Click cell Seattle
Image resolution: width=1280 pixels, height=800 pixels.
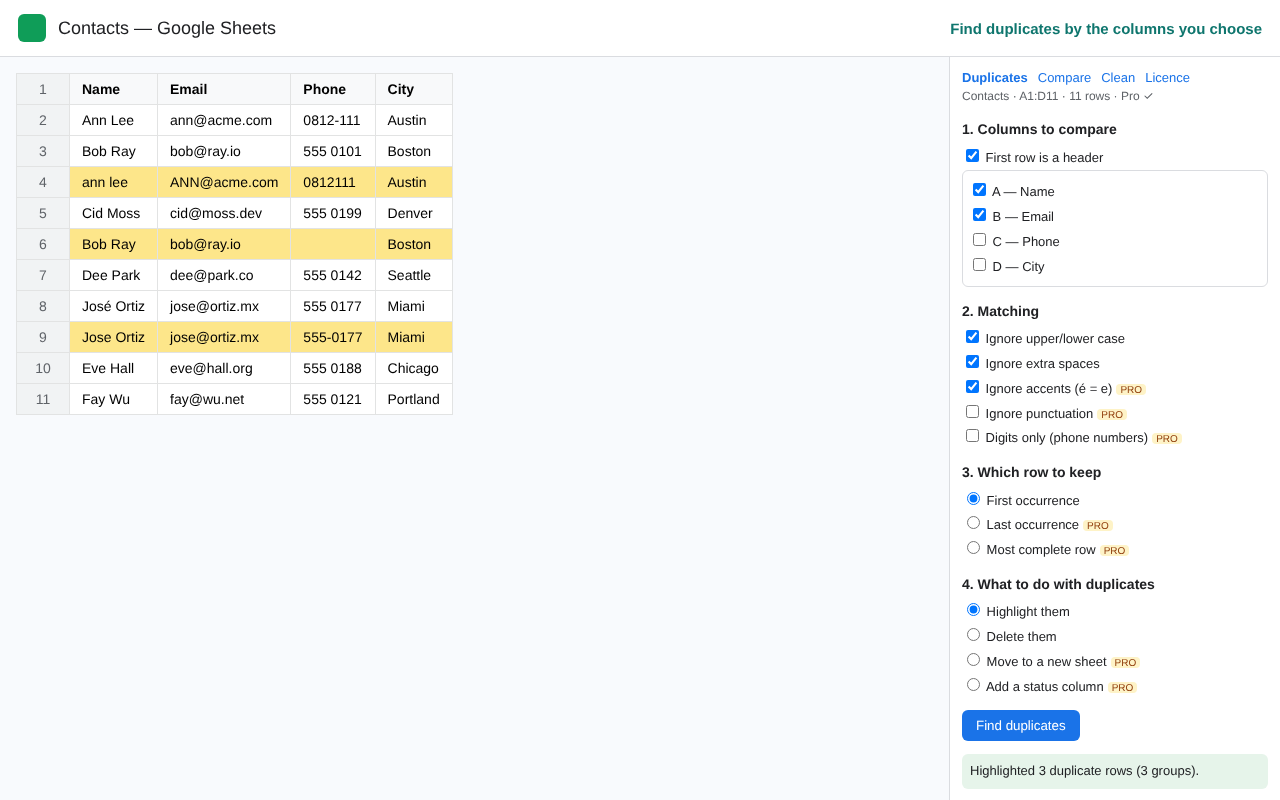[x=414, y=275]
